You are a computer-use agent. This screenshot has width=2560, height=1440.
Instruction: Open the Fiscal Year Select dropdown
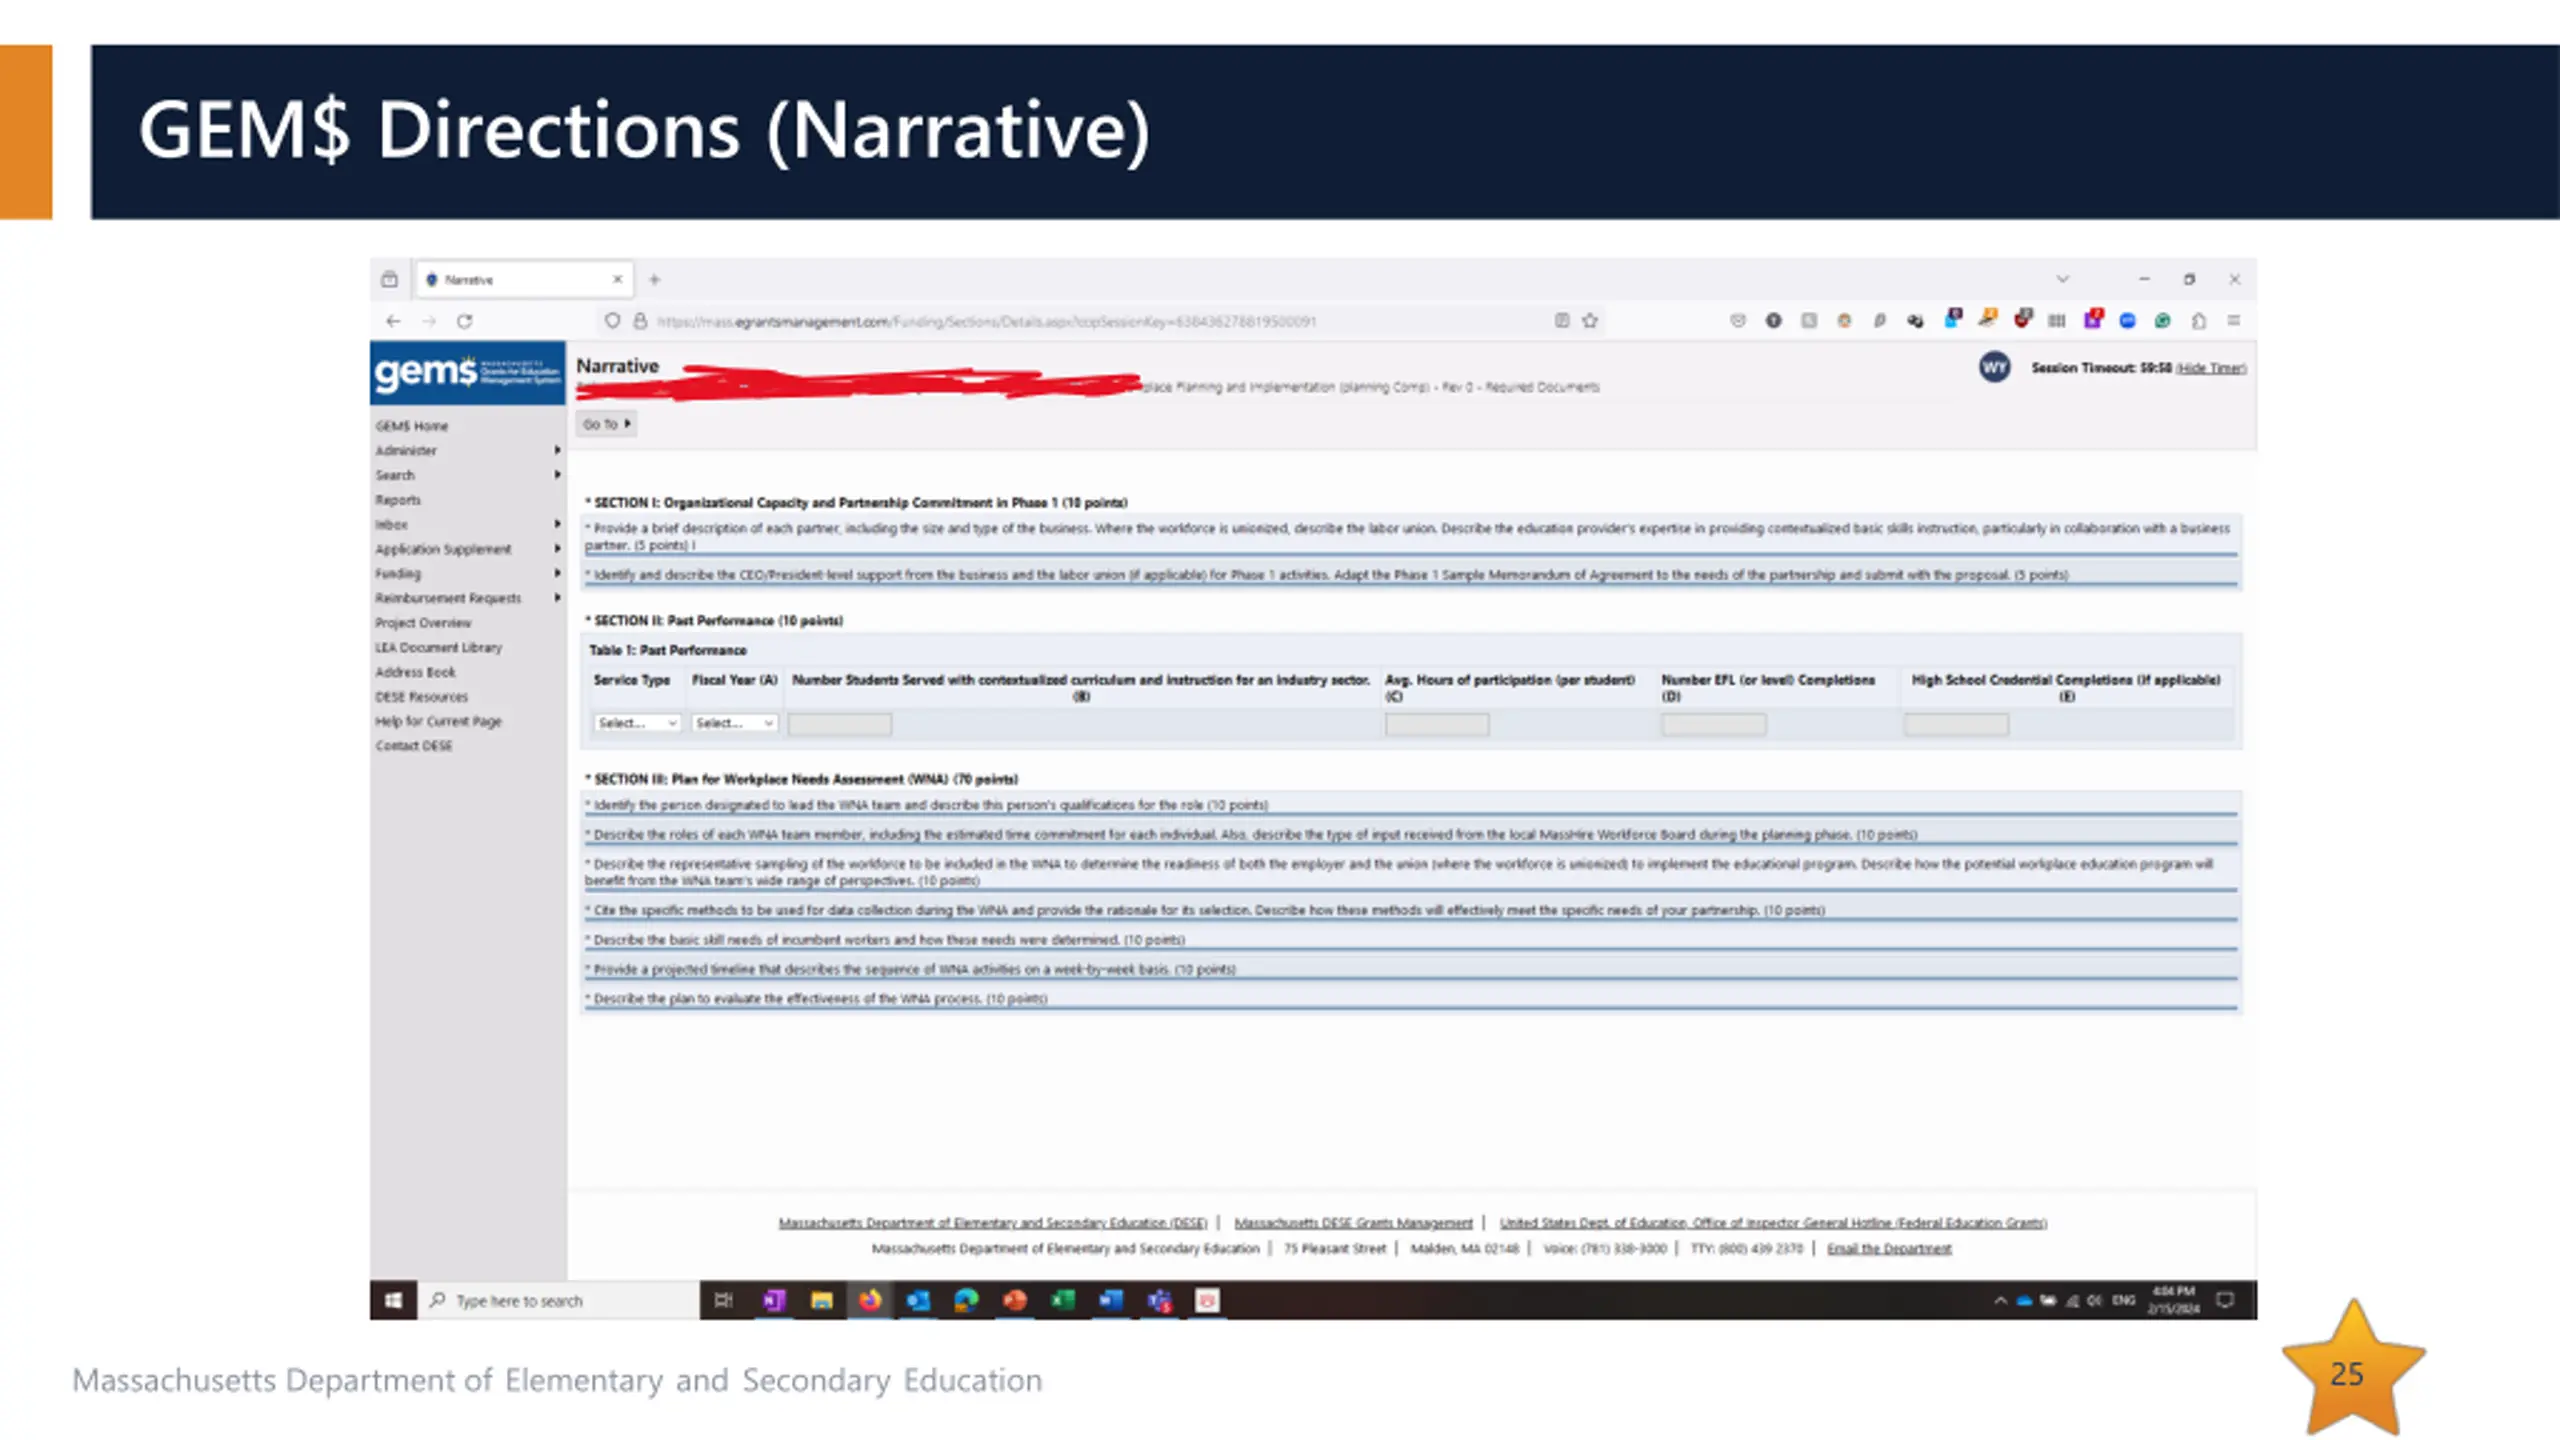(x=734, y=723)
